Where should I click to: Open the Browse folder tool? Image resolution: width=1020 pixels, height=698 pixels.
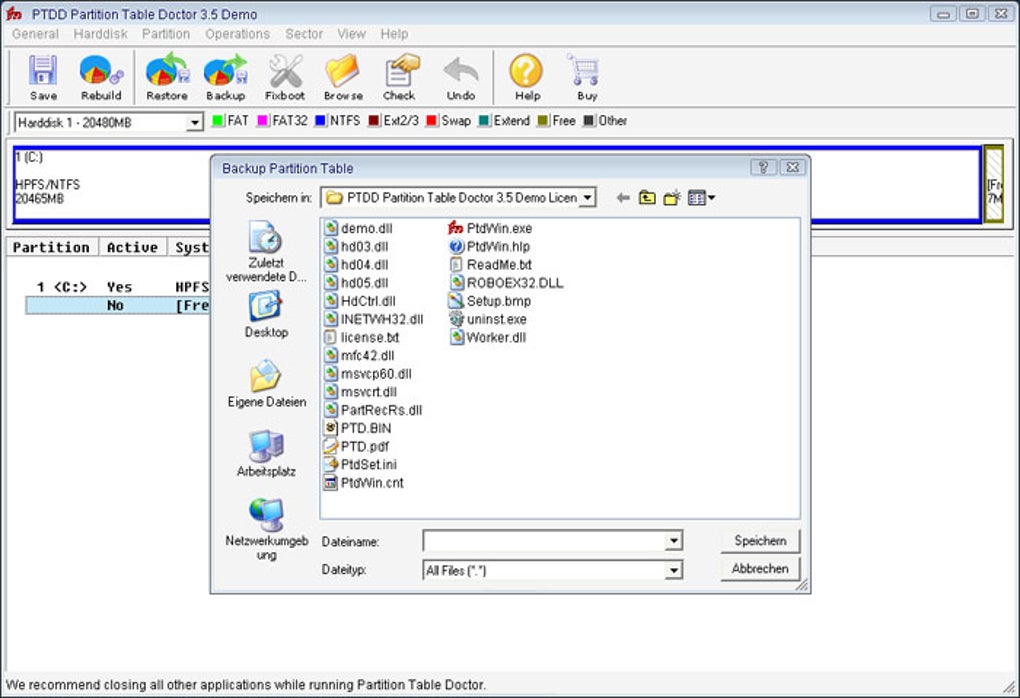(x=343, y=77)
